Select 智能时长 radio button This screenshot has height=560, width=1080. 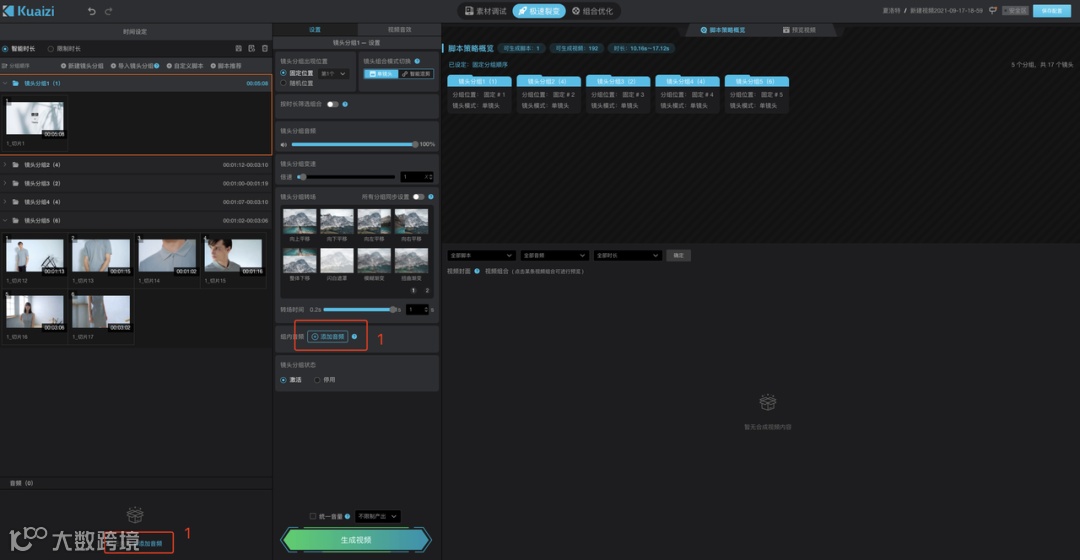pos(5,49)
